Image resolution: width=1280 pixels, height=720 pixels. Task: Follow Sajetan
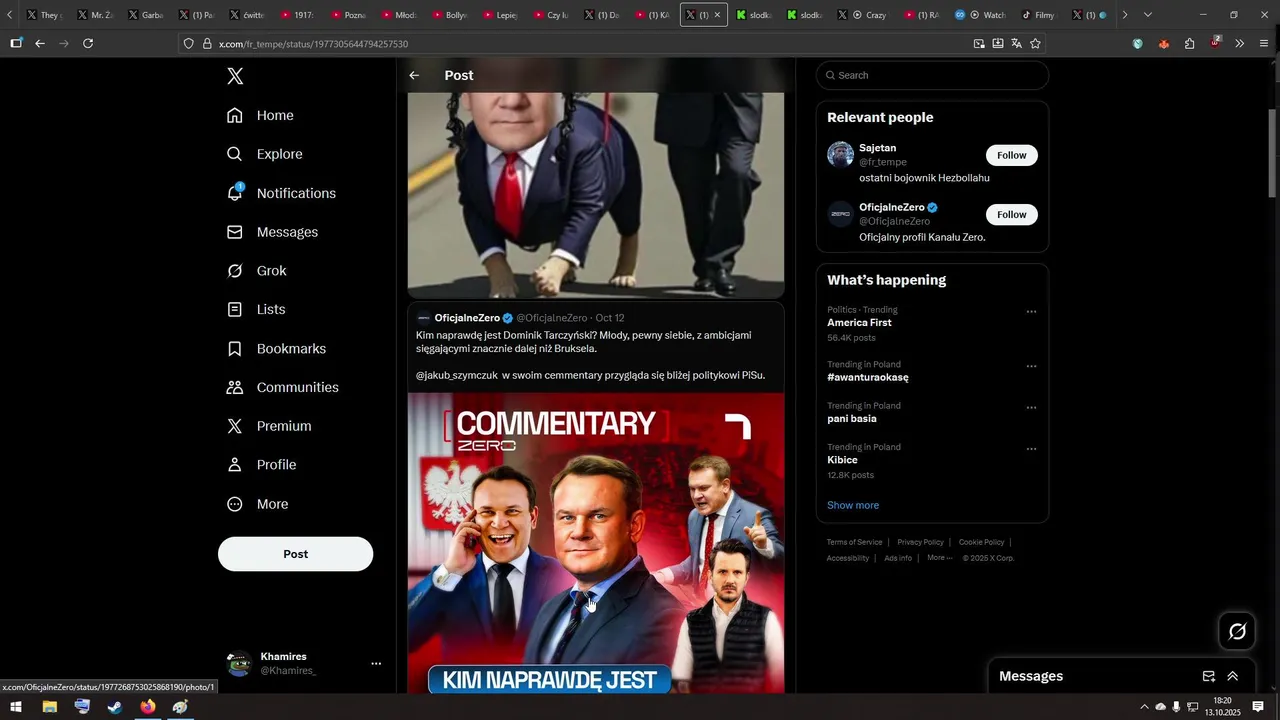click(x=1012, y=155)
